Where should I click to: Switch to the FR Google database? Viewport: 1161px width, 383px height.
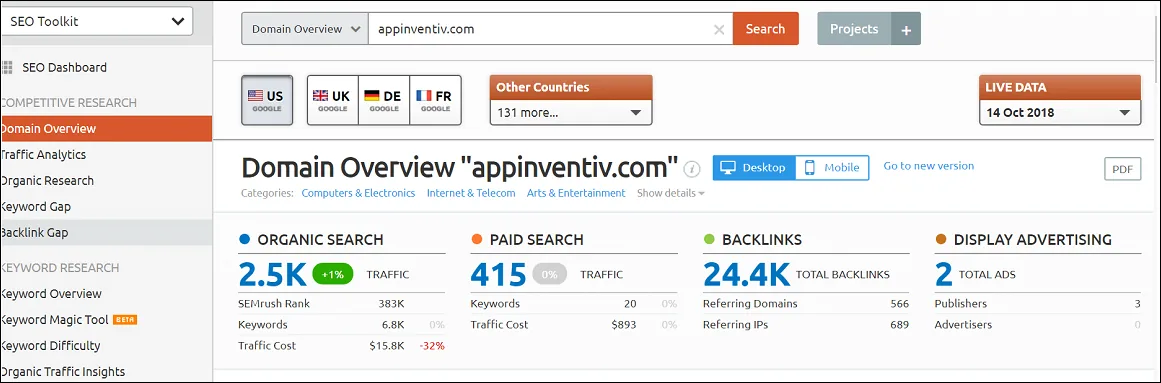point(435,100)
